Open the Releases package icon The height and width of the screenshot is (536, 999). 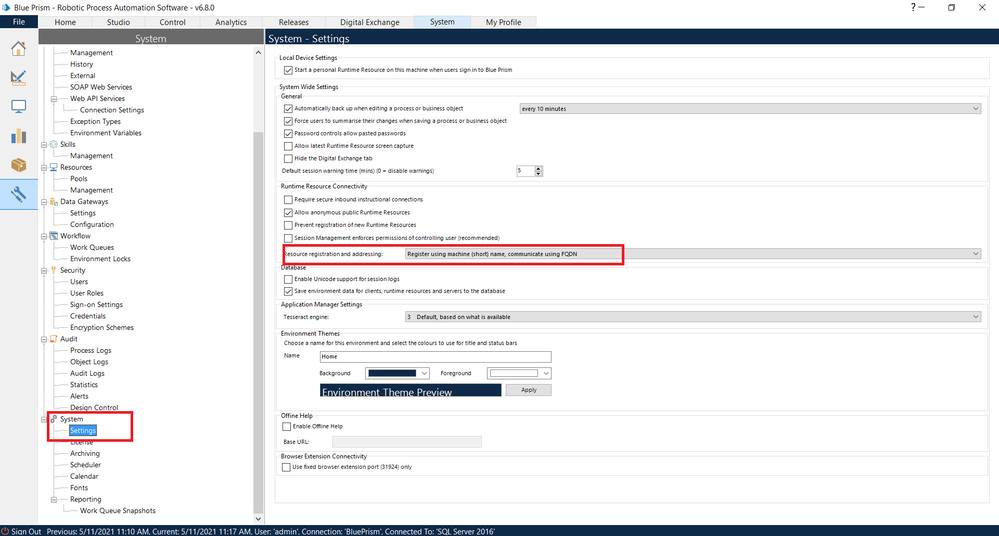click(x=18, y=165)
